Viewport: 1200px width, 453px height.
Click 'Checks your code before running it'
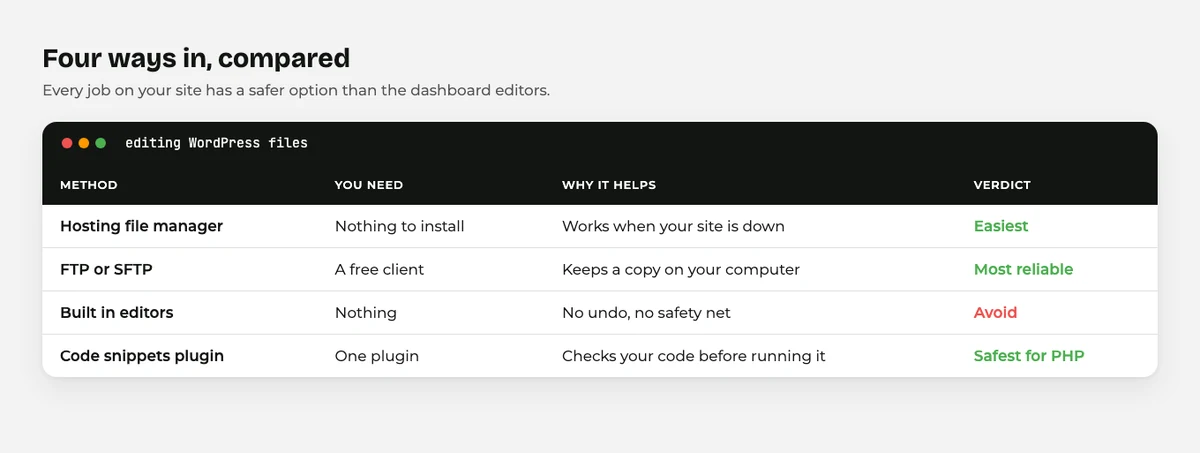point(694,355)
